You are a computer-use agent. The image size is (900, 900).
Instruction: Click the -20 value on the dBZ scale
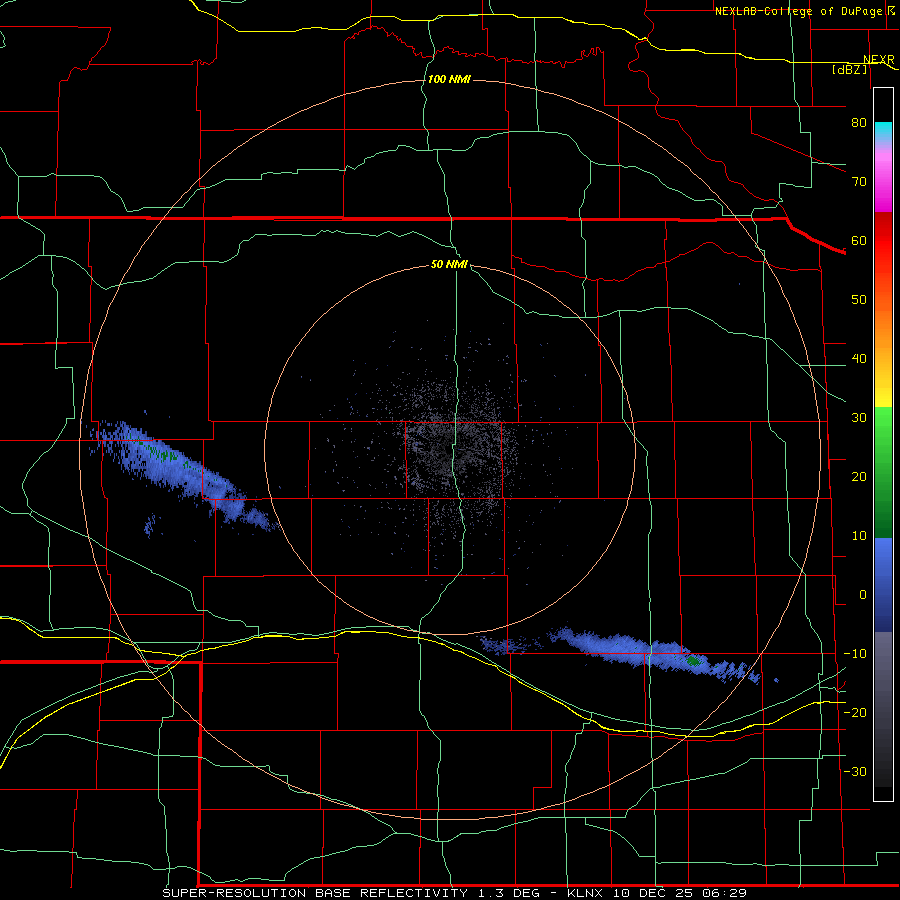[855, 713]
